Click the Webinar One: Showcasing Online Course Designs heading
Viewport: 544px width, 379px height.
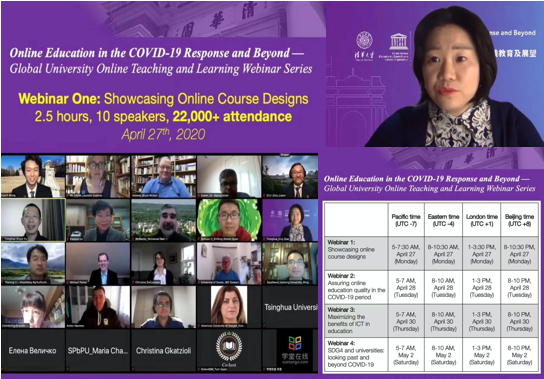pyautogui.click(x=163, y=99)
